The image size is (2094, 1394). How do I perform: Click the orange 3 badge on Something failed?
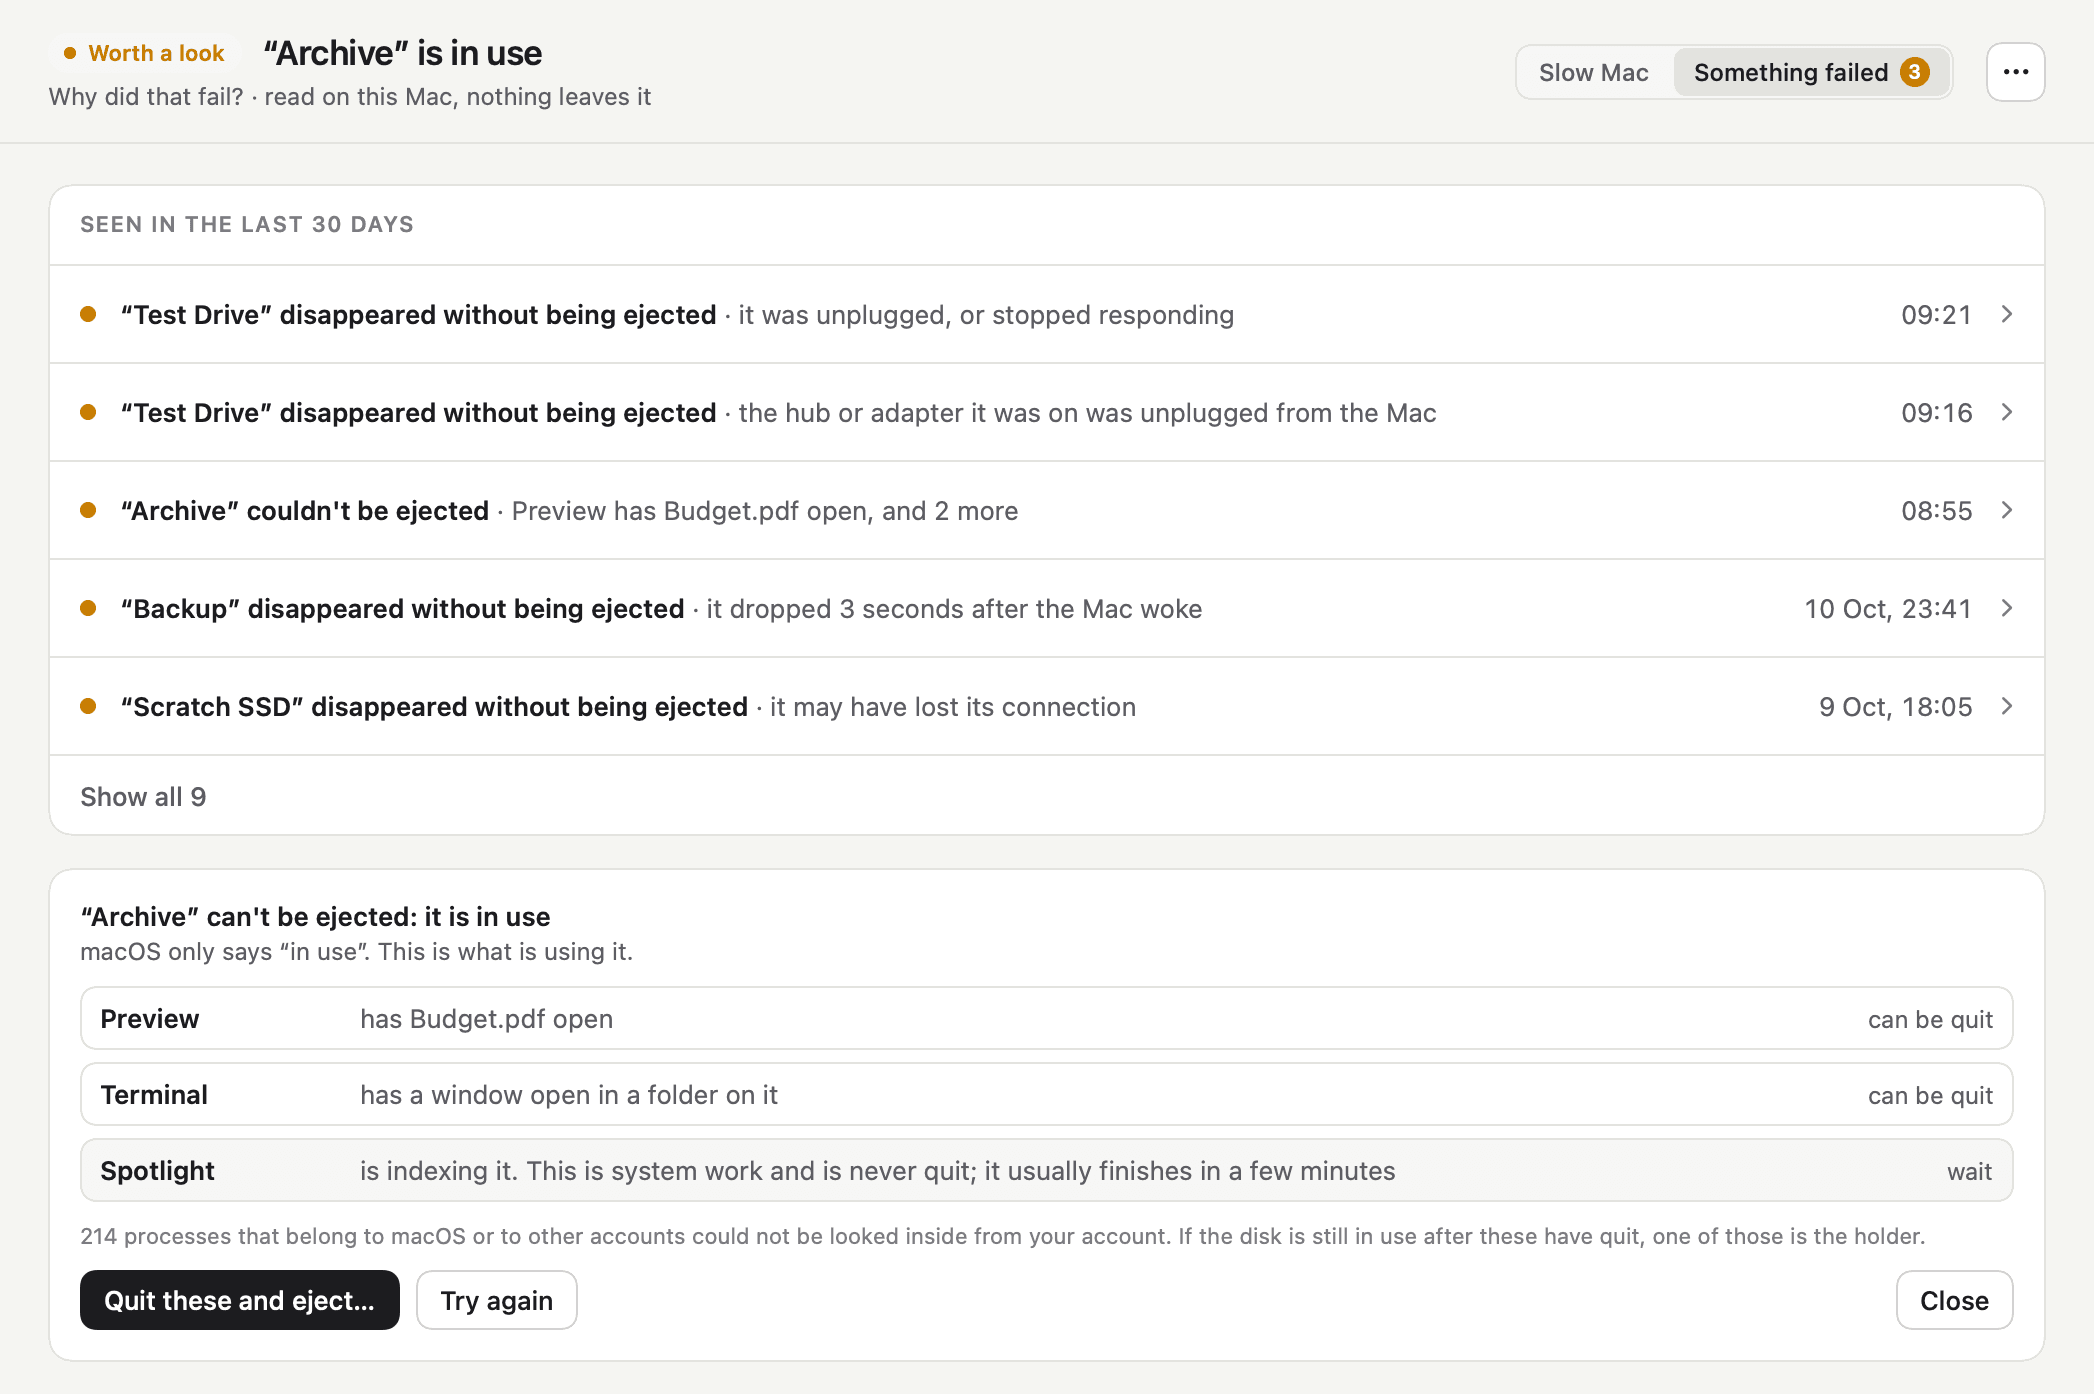[x=1914, y=72]
